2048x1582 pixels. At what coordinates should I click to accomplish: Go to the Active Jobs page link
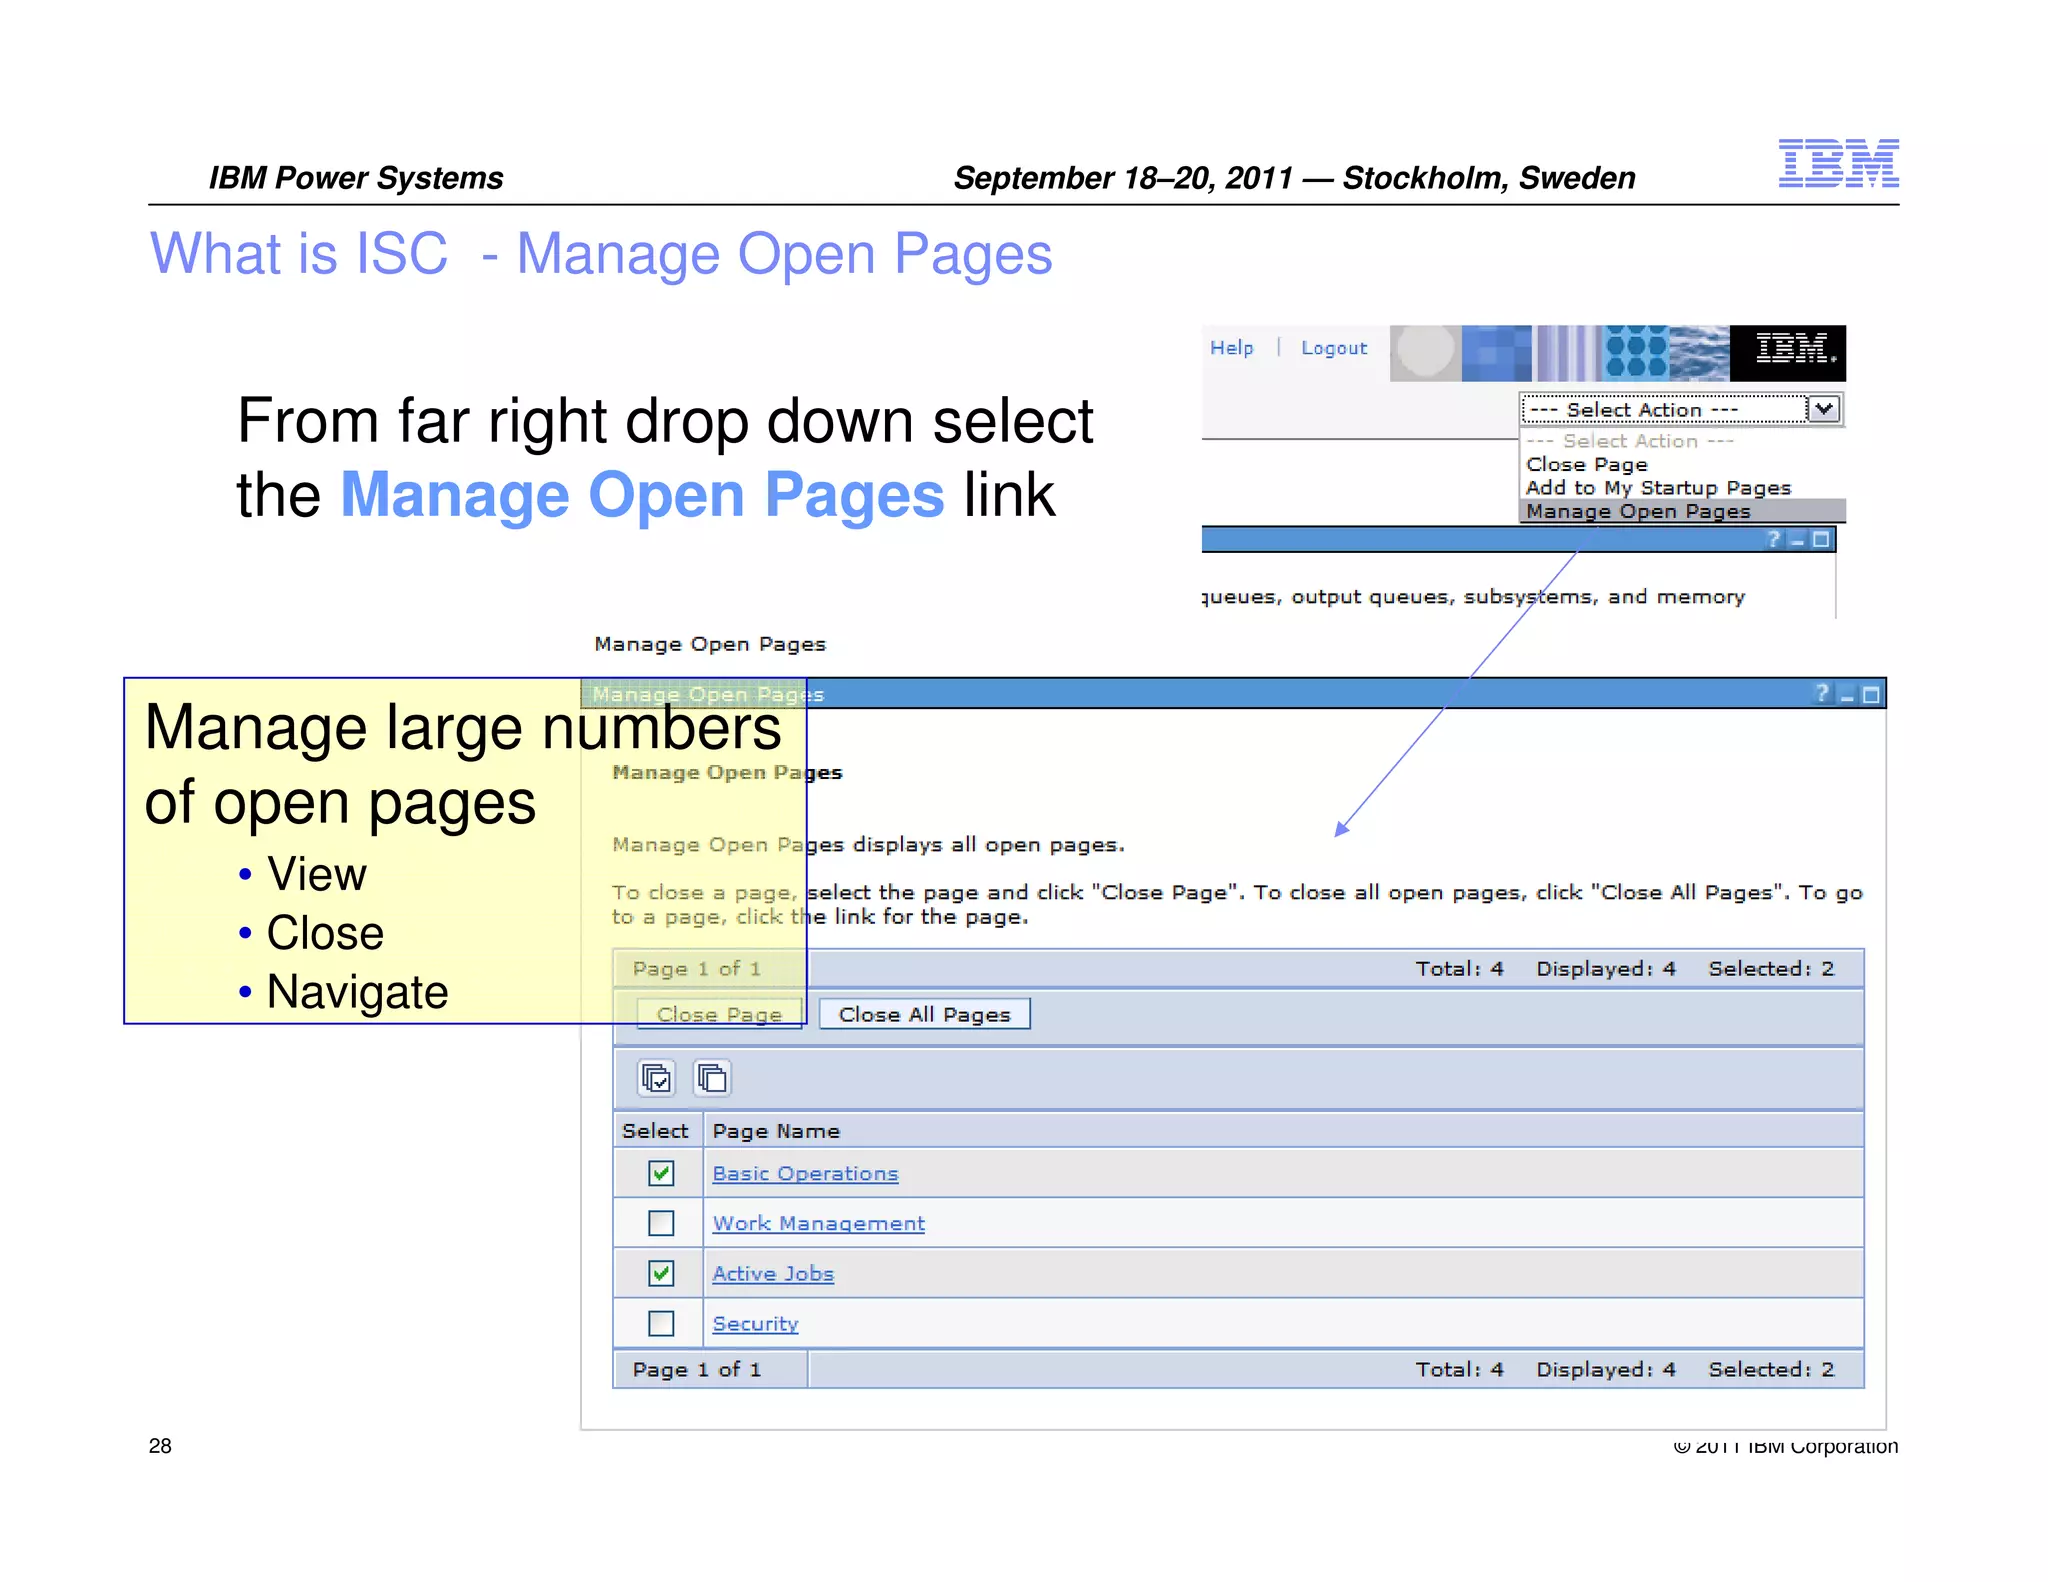coord(773,1274)
